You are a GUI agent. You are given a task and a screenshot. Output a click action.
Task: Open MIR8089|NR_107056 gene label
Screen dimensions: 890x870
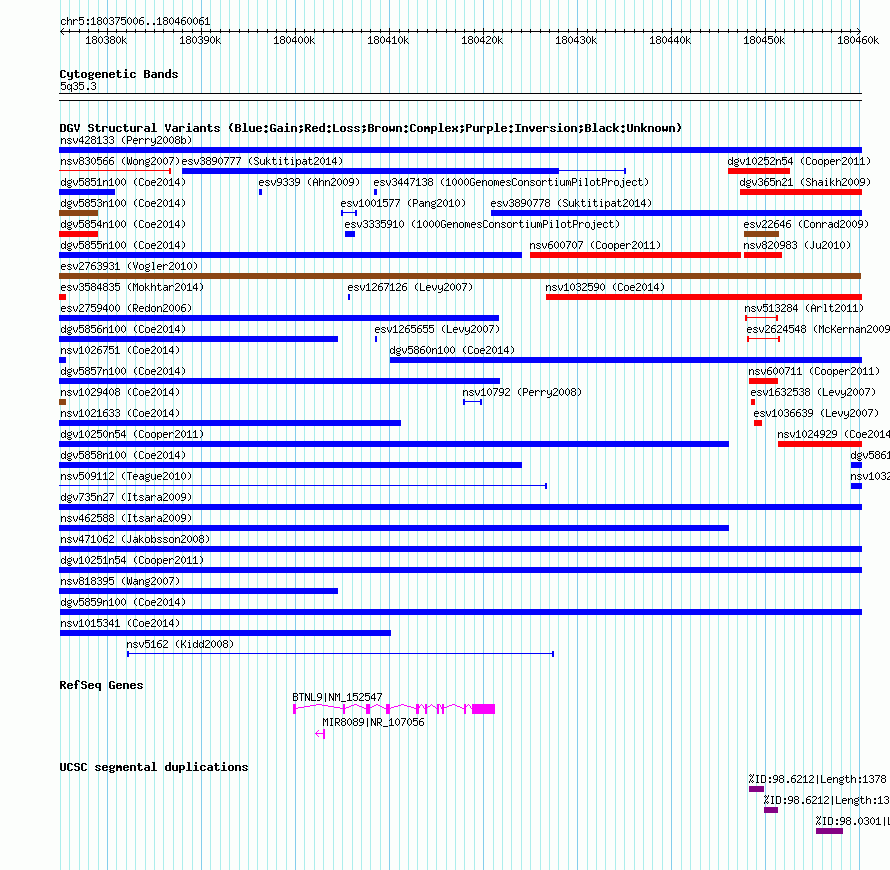point(373,722)
